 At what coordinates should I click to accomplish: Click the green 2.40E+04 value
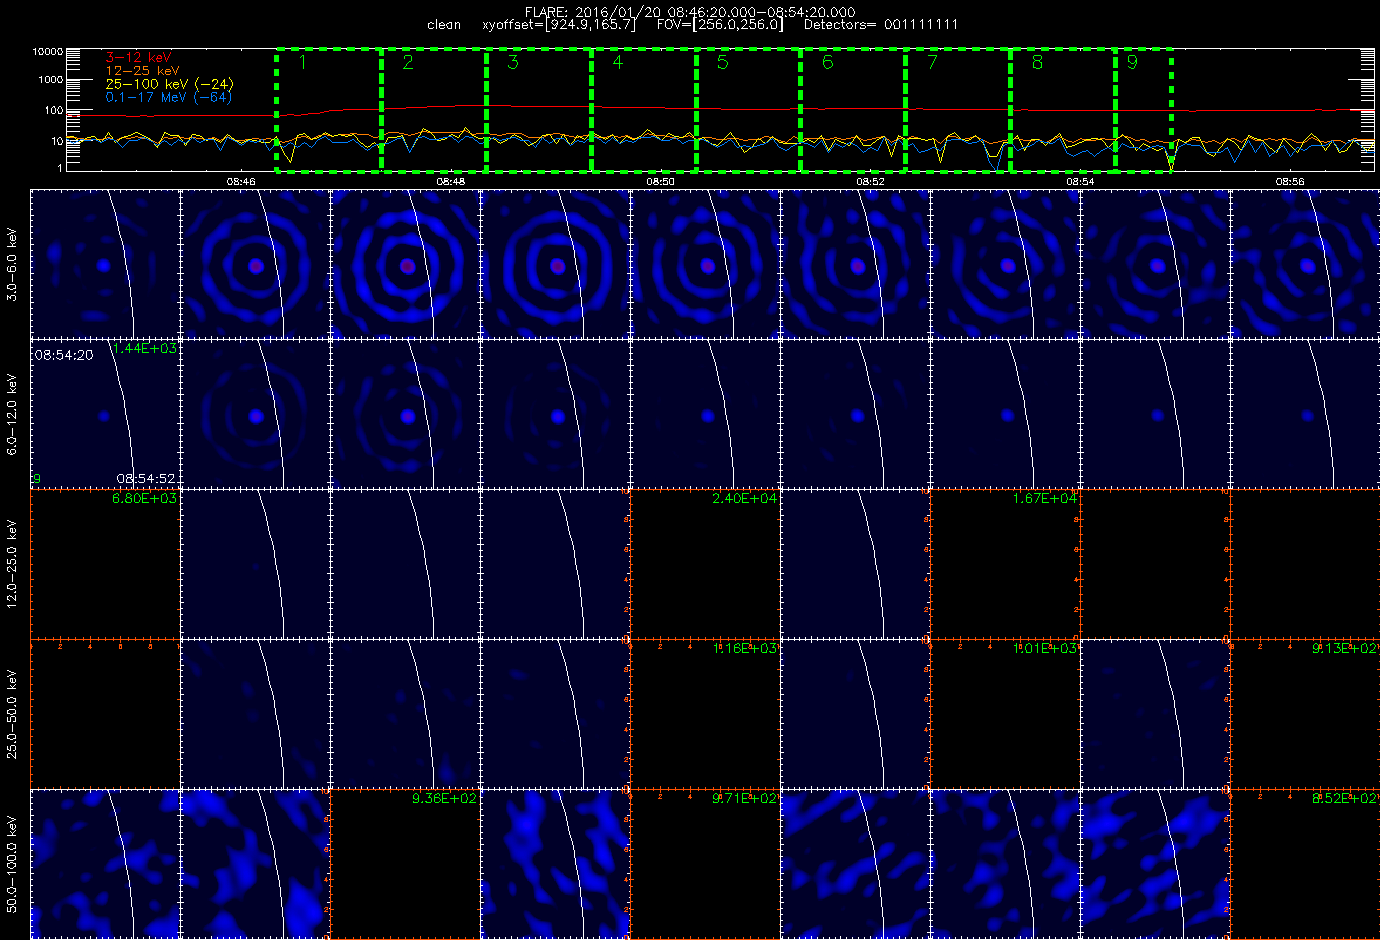pos(745,498)
